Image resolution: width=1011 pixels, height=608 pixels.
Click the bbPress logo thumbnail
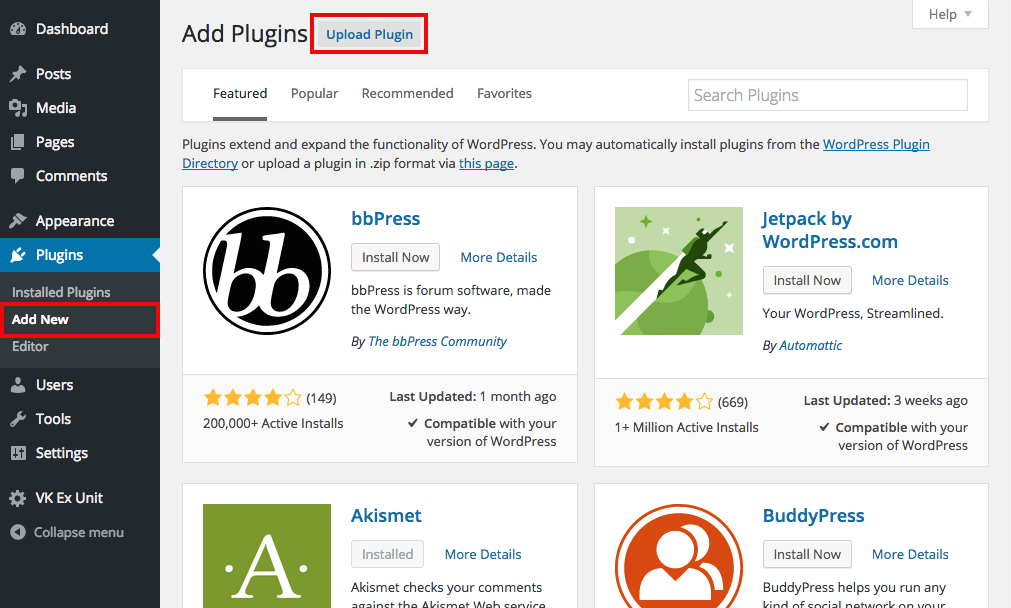point(267,271)
